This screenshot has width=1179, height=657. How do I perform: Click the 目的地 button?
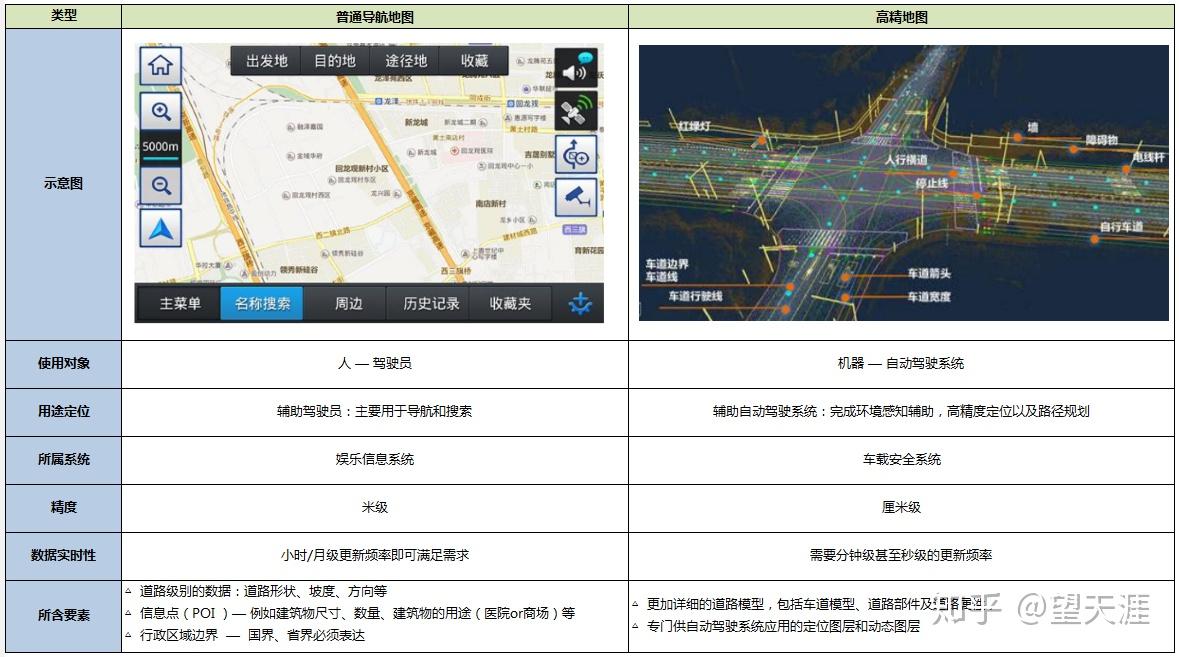coord(337,60)
